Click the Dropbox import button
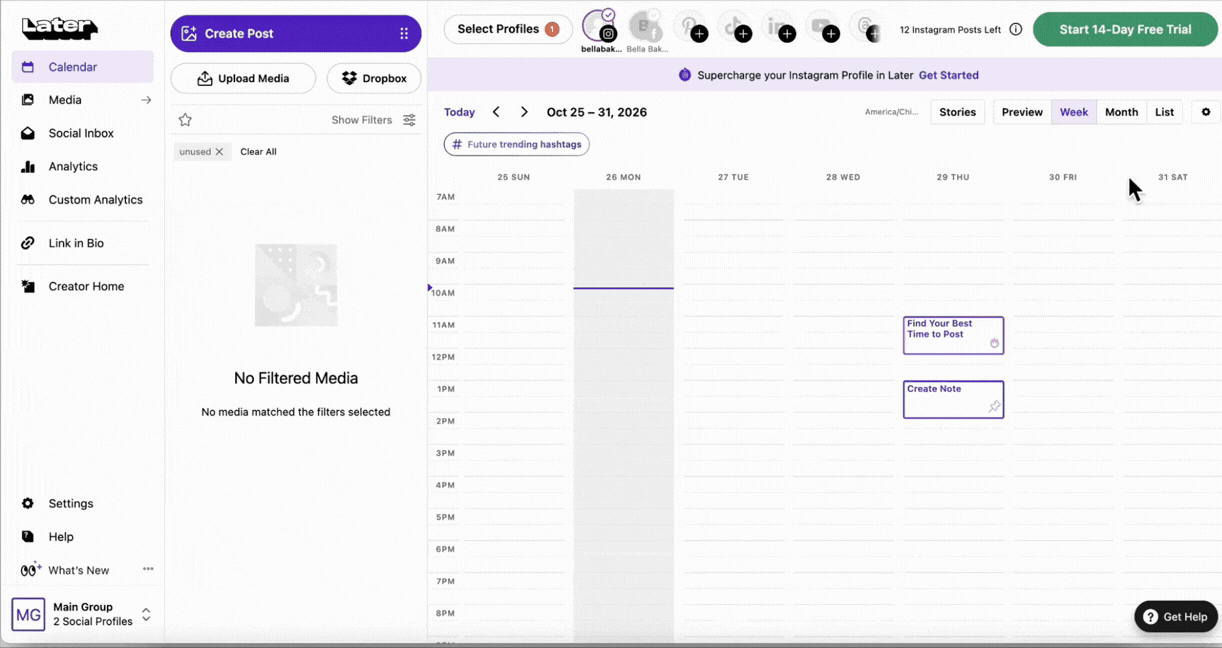Screen dimensions: 1222x648 pyautogui.click(x=374, y=78)
